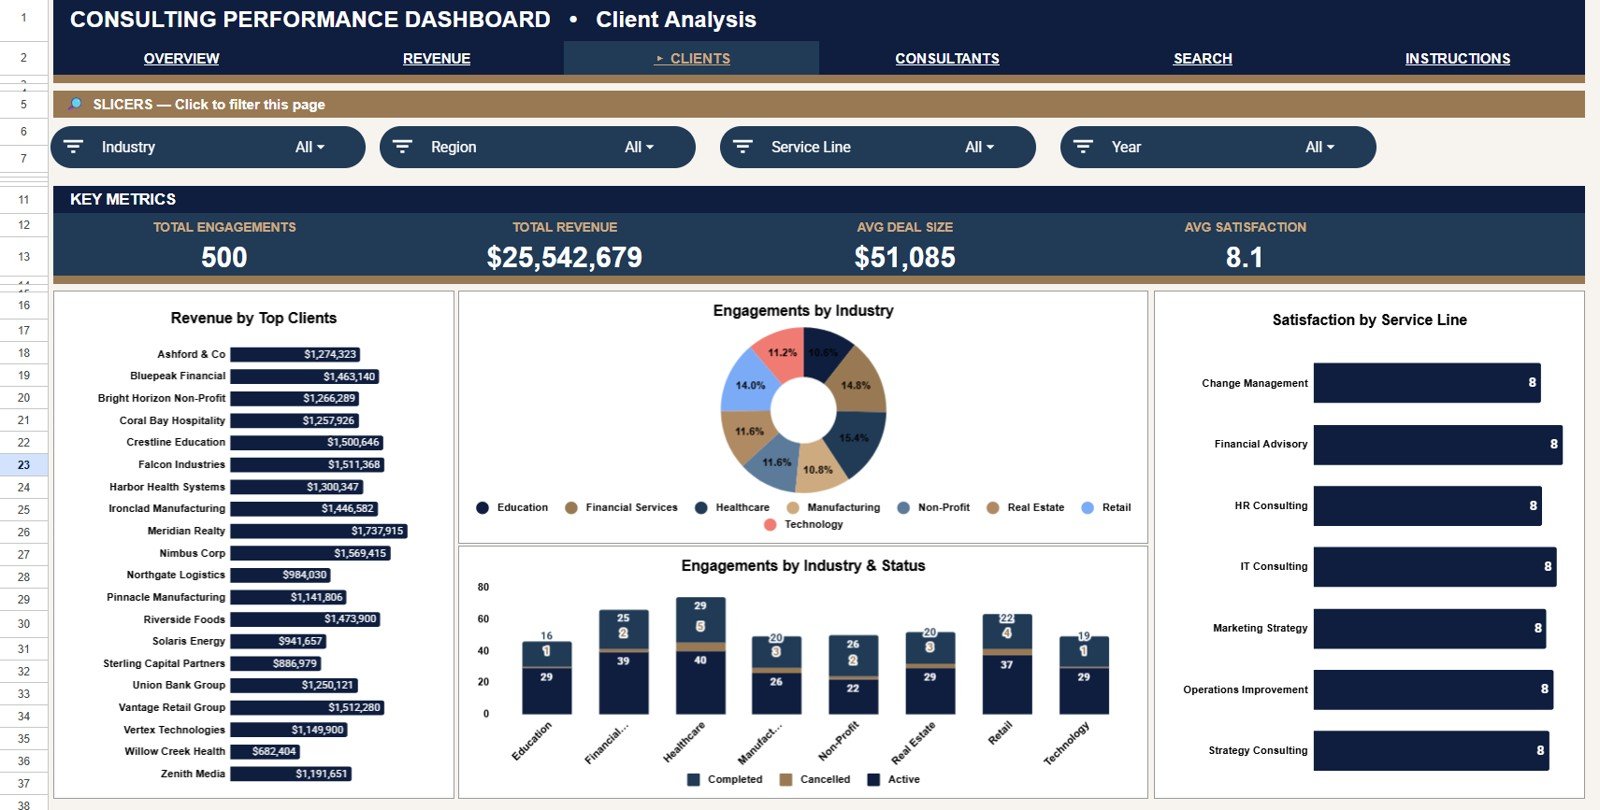Open the SEARCH tab
The width and height of the screenshot is (1600, 810).
1203,59
